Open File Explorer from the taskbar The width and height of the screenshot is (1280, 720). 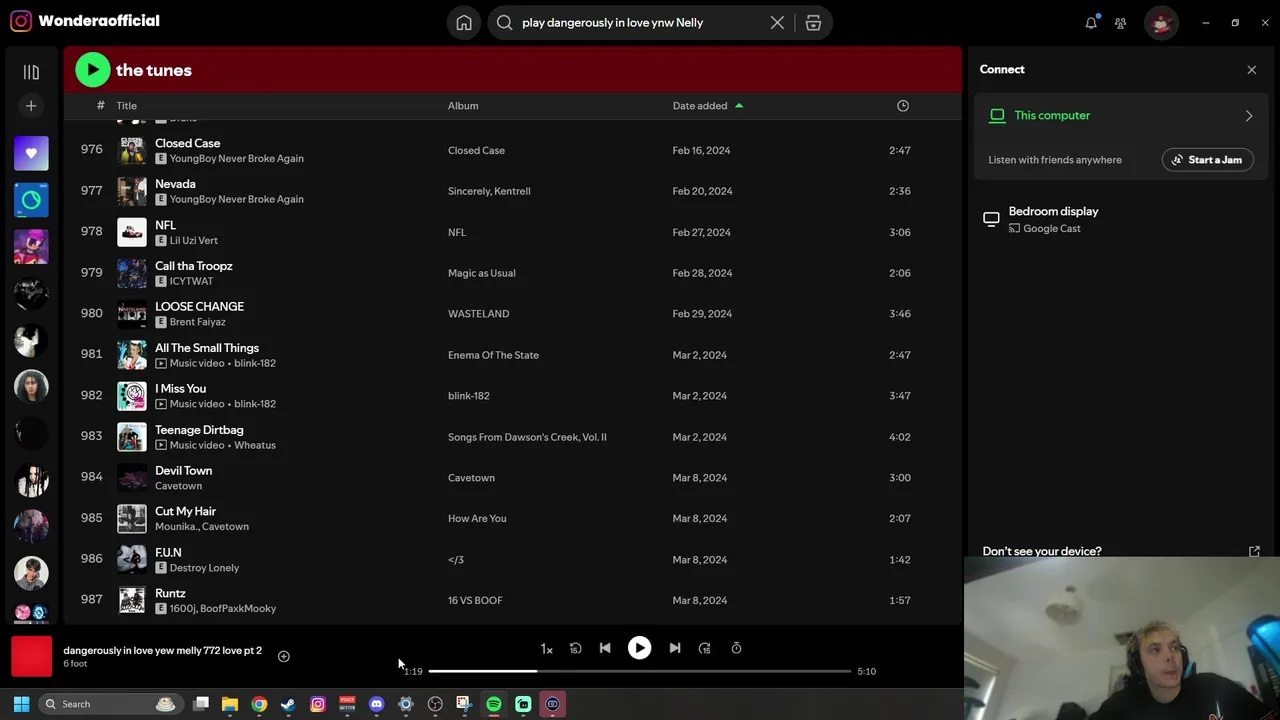pyautogui.click(x=230, y=704)
